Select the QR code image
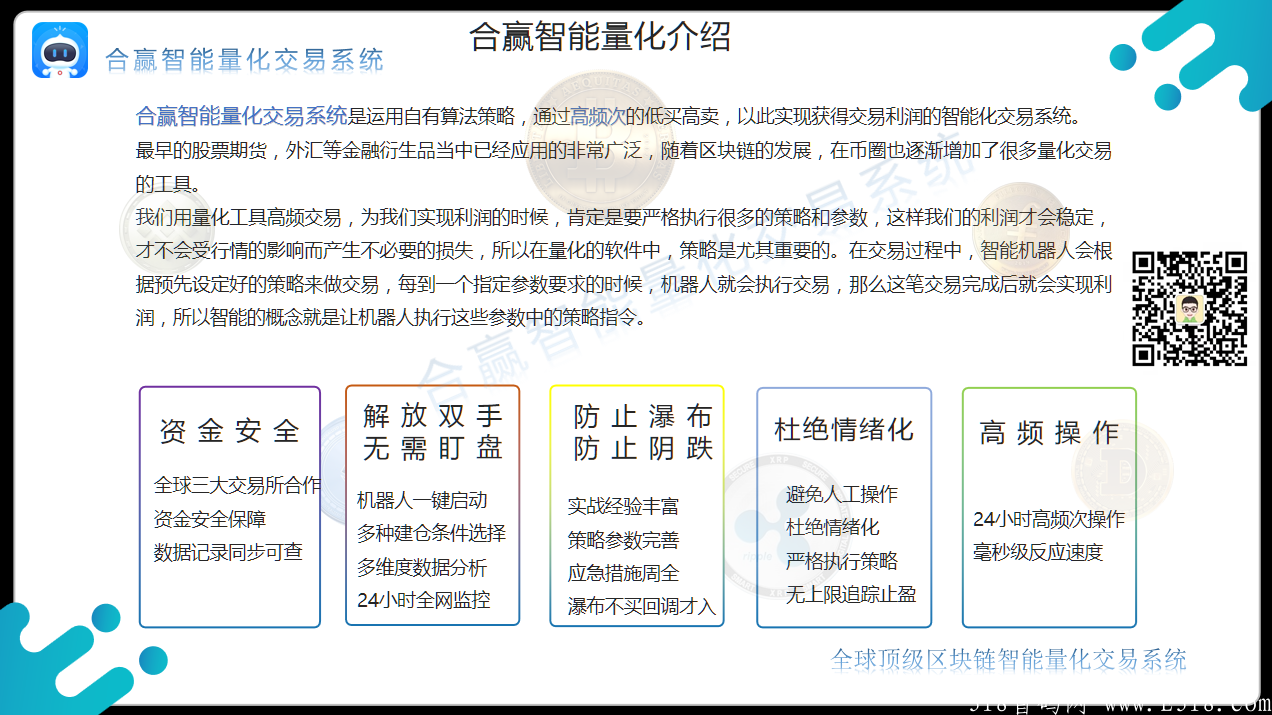 point(1190,308)
